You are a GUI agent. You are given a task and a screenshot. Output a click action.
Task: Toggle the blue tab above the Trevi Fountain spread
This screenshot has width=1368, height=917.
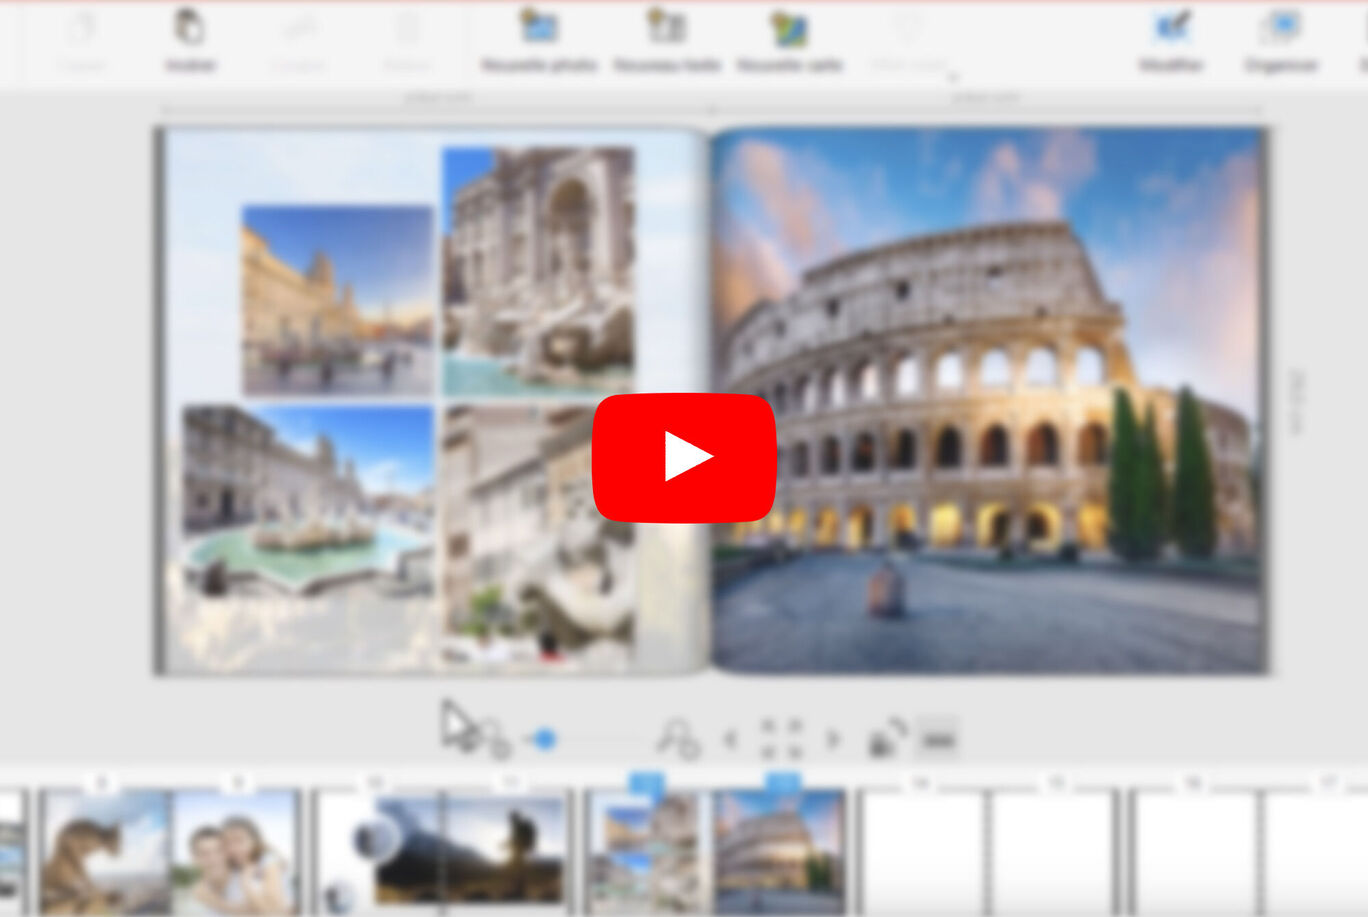[x=648, y=784]
